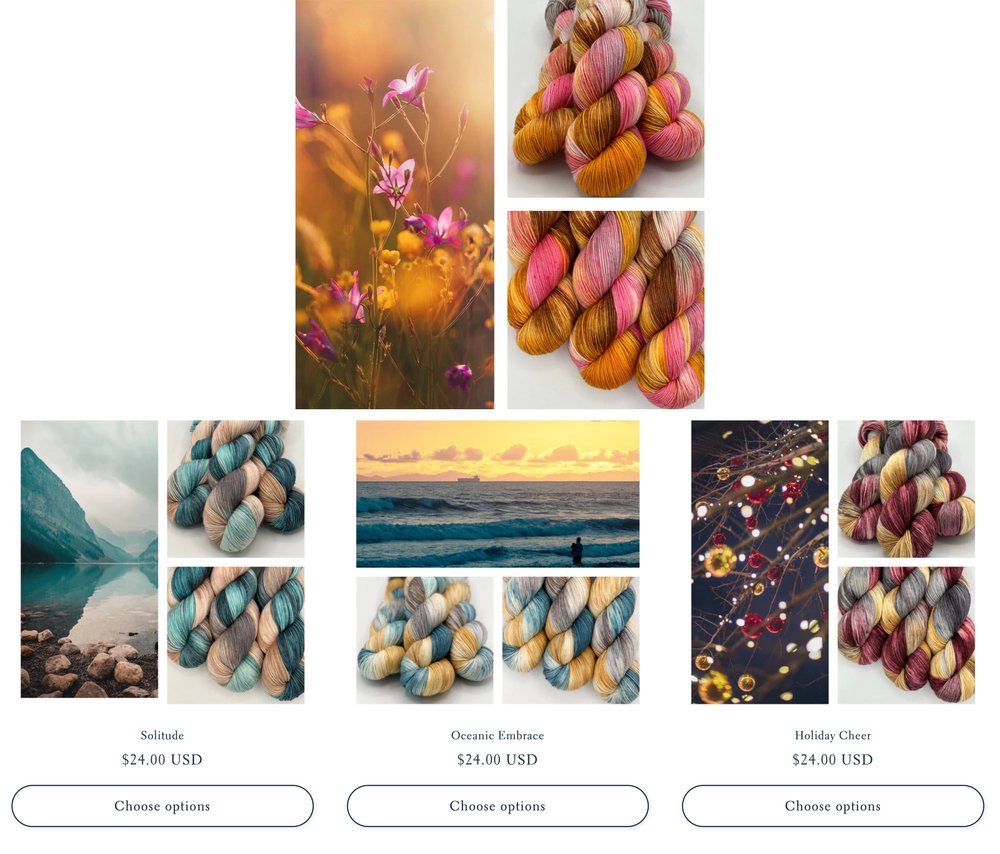Click Choose options under Oceanic Embrace

pyautogui.click(x=497, y=806)
